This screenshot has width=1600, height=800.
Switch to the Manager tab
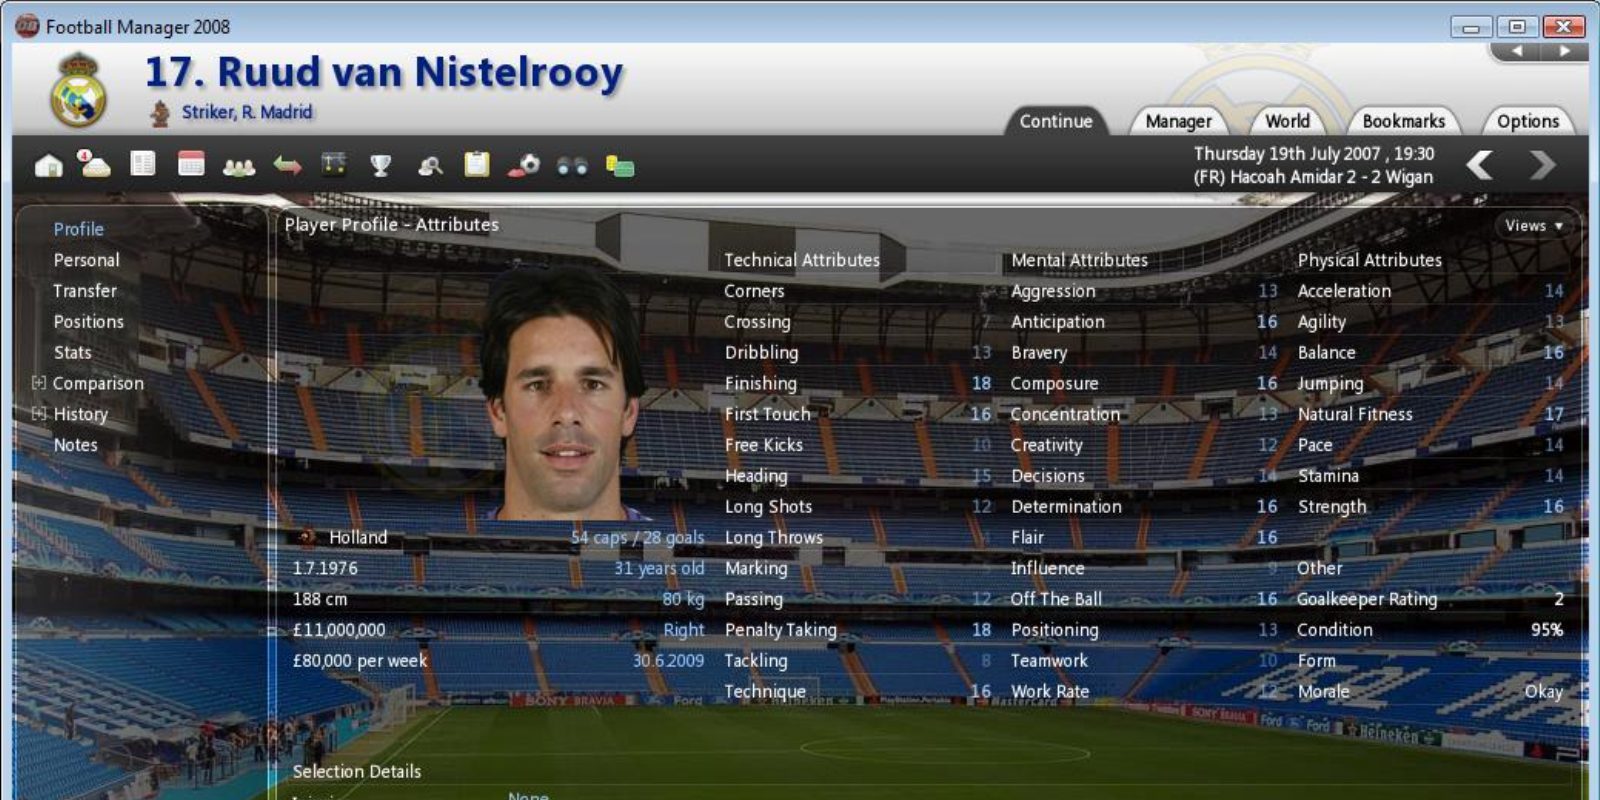1178,121
